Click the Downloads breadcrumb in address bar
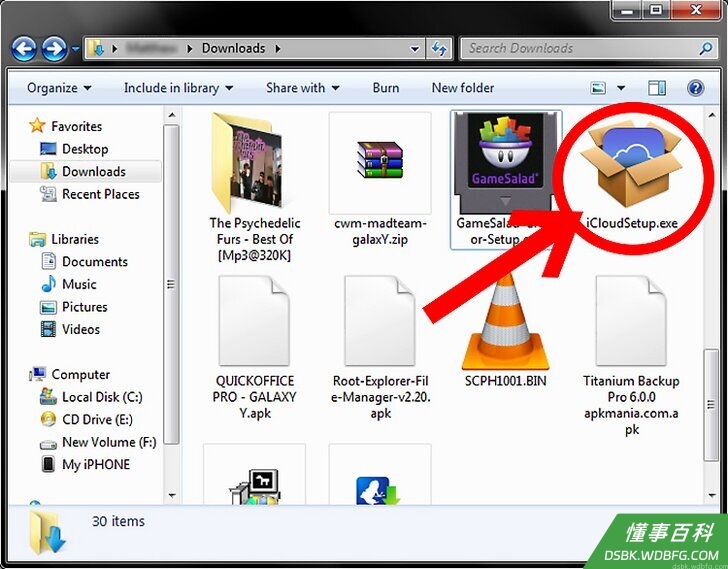Viewport: 728px width, 569px height. tap(234, 48)
